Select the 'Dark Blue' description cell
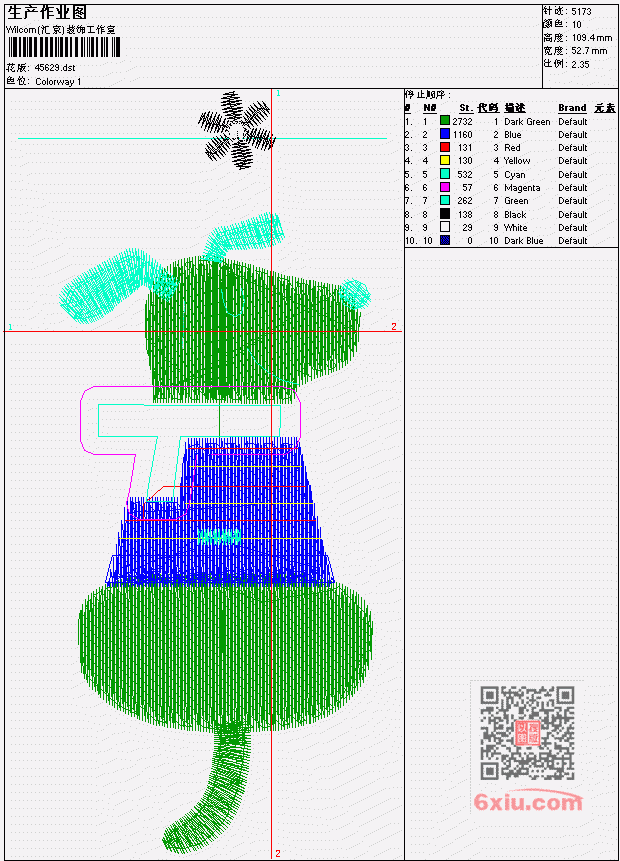Screen dimensions: 620x861 coord(524,241)
